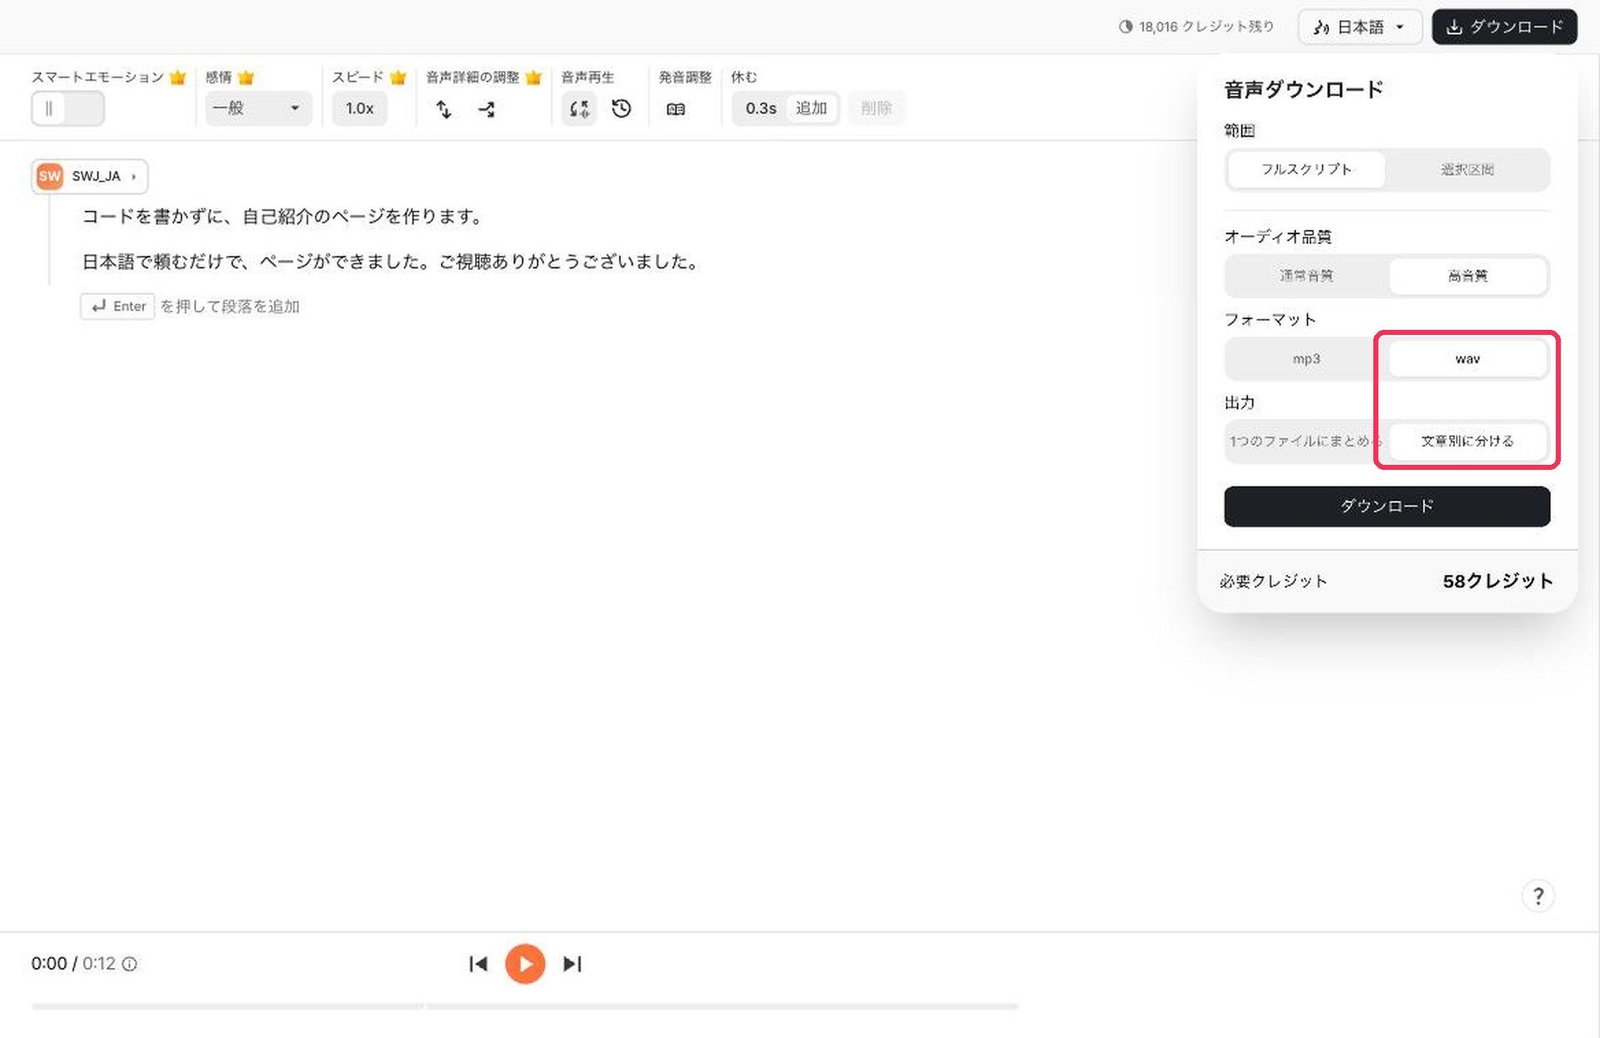Click the branching arrow icon under 音声詳細の調整
The image size is (1600, 1038).
click(487, 109)
